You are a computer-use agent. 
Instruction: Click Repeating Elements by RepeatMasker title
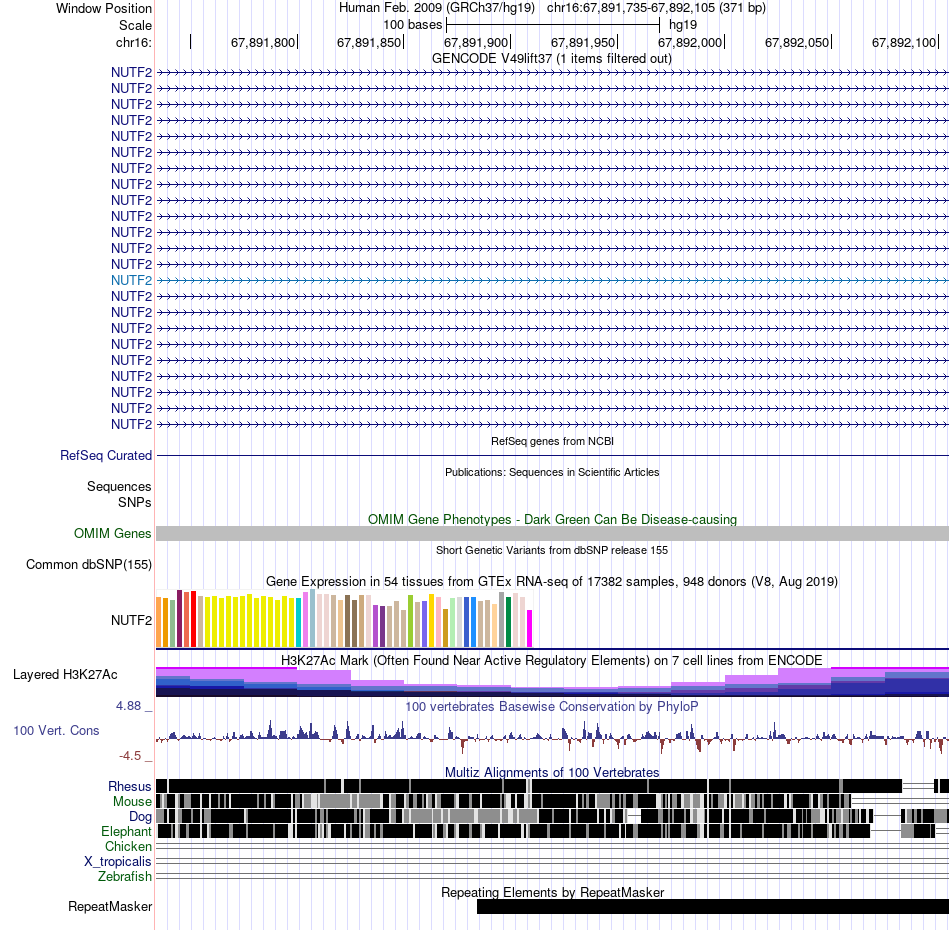[x=552, y=892]
